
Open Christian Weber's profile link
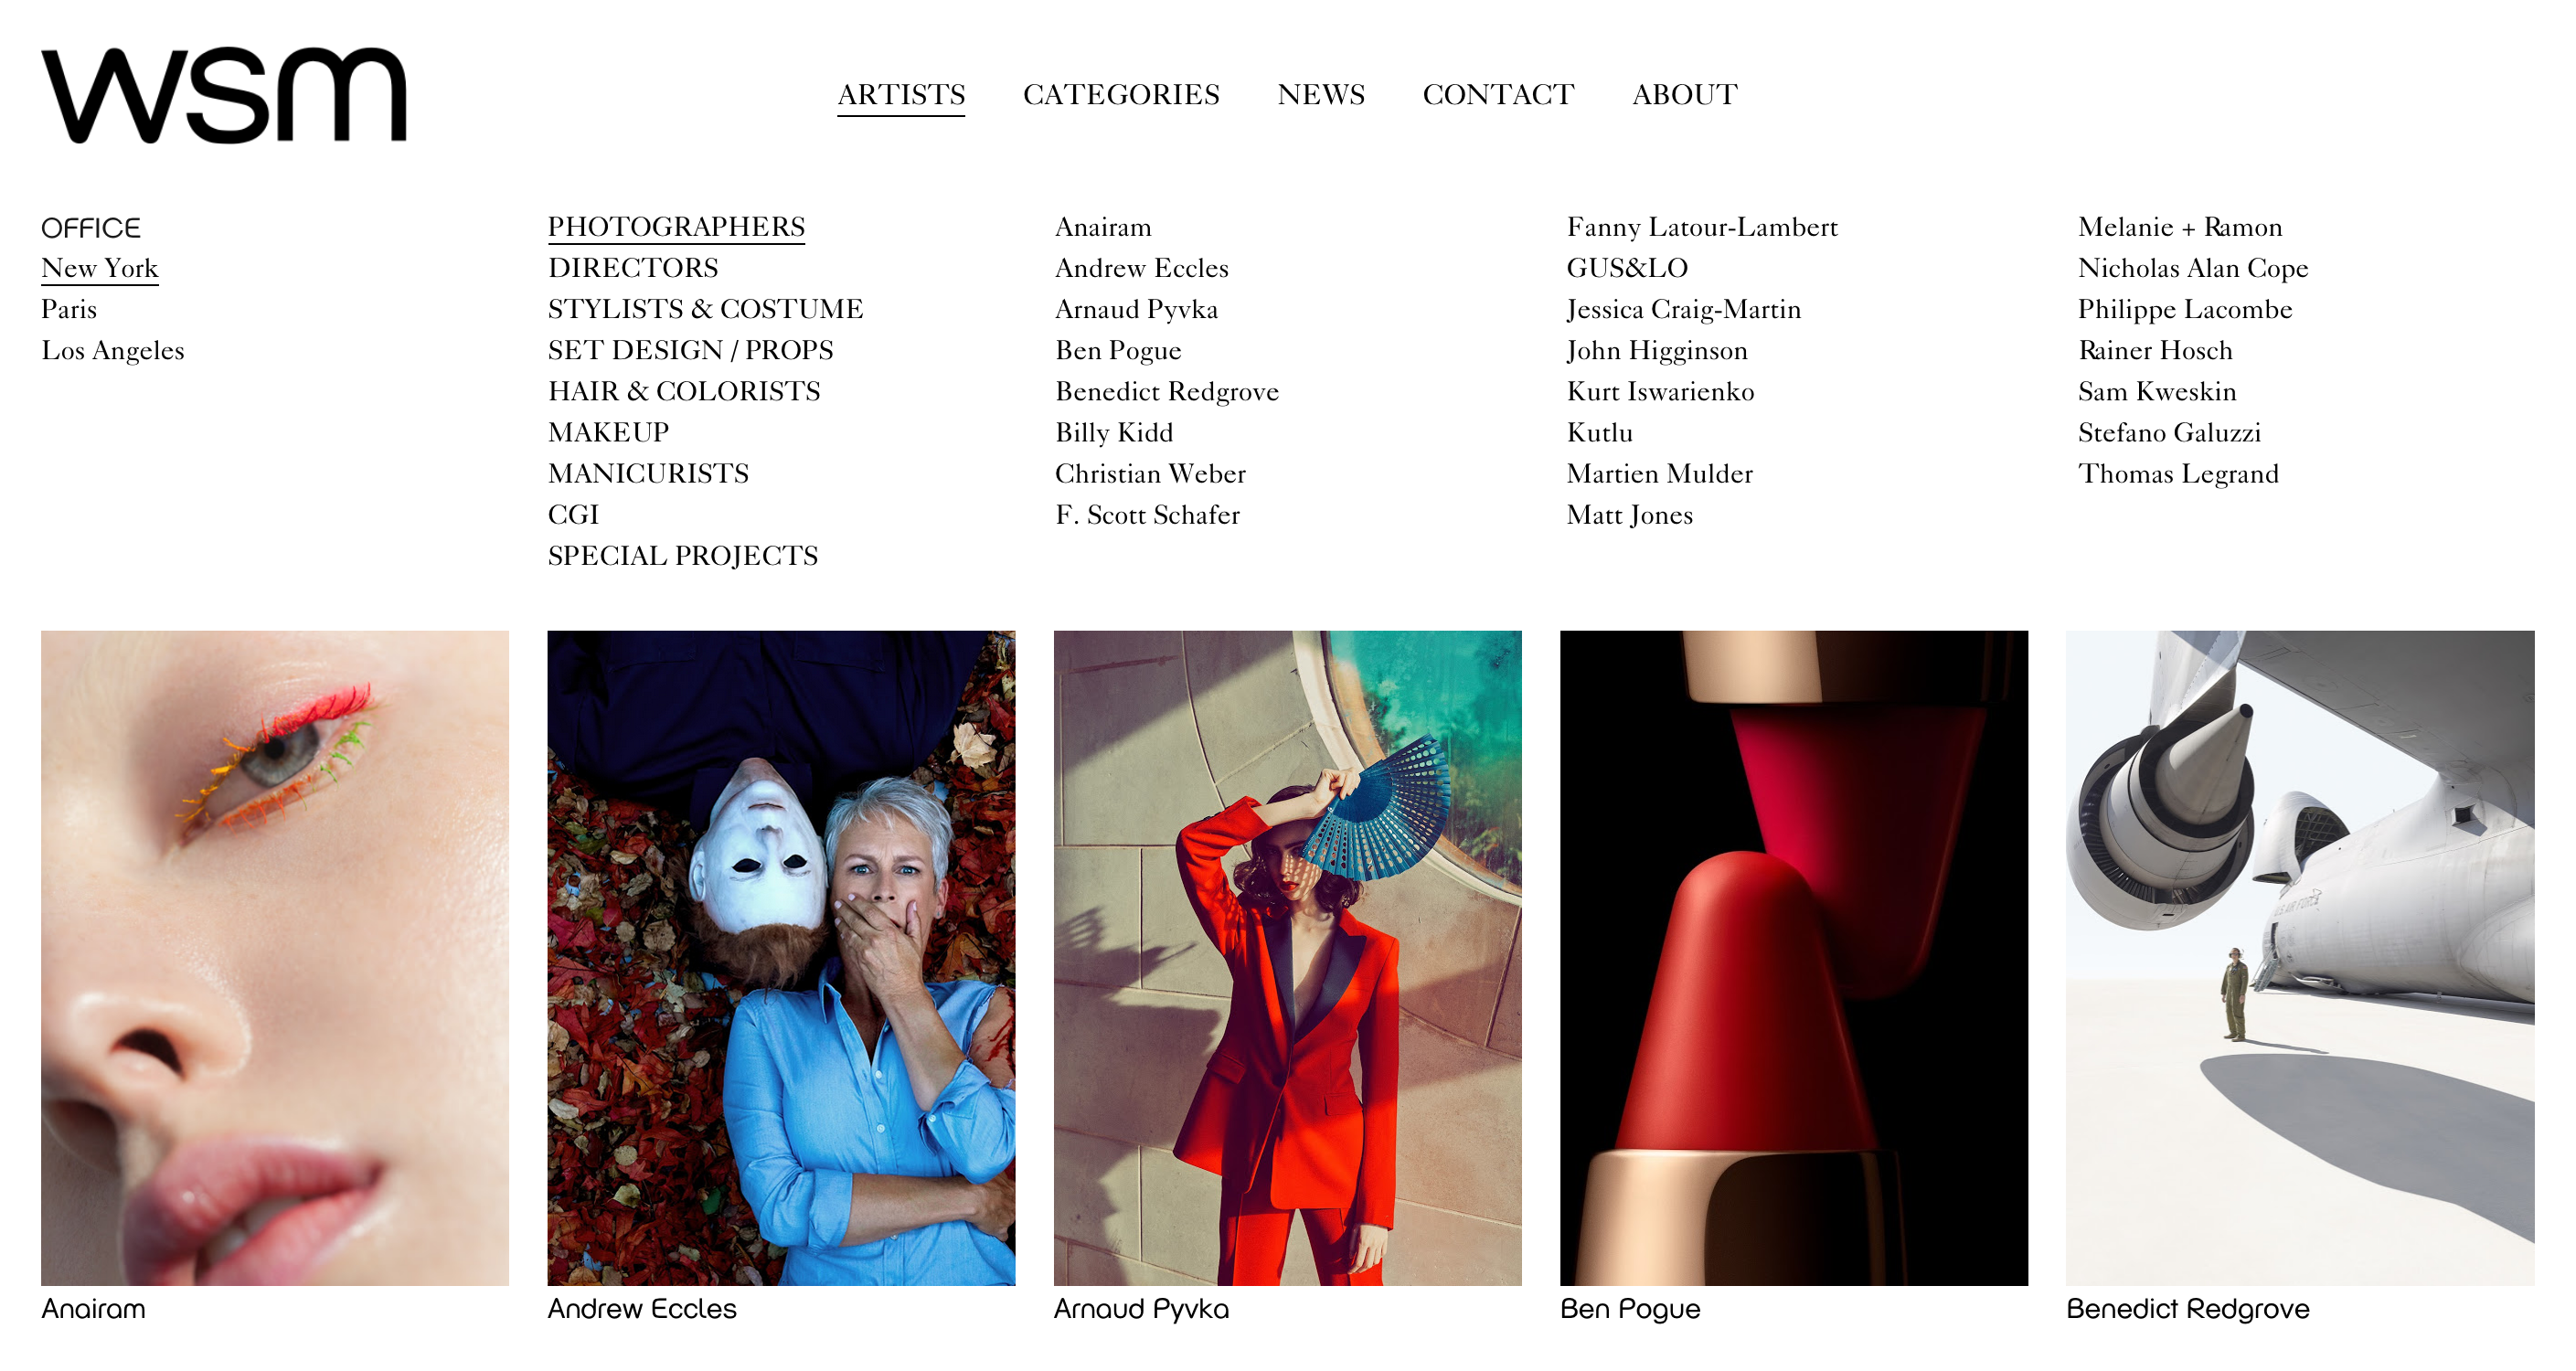1150,473
